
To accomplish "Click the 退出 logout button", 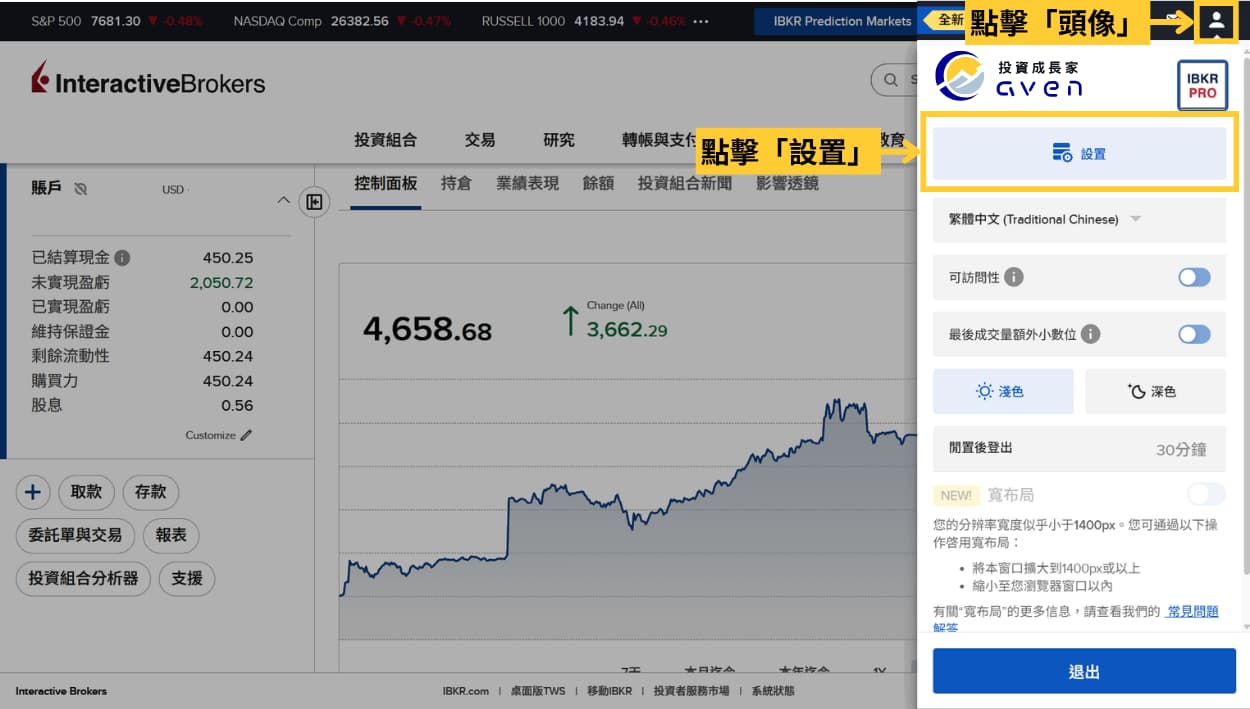I will tap(1084, 671).
